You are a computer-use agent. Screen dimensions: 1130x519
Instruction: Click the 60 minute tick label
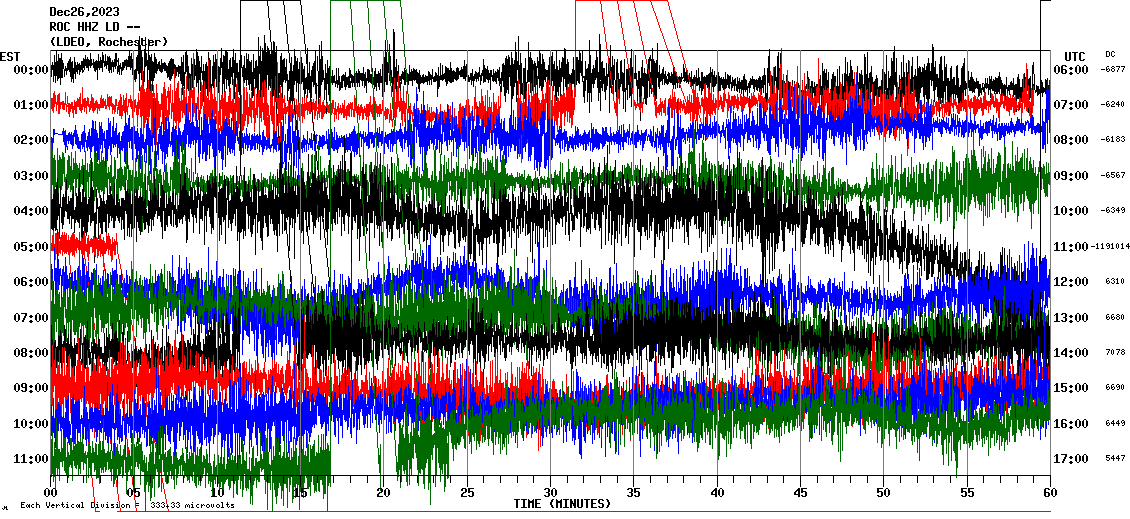point(1049,493)
